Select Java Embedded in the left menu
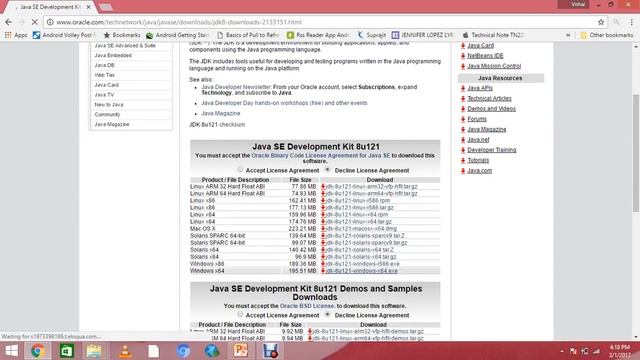Image resolution: width=640 pixels, height=360 pixels. pyautogui.click(x=113, y=56)
